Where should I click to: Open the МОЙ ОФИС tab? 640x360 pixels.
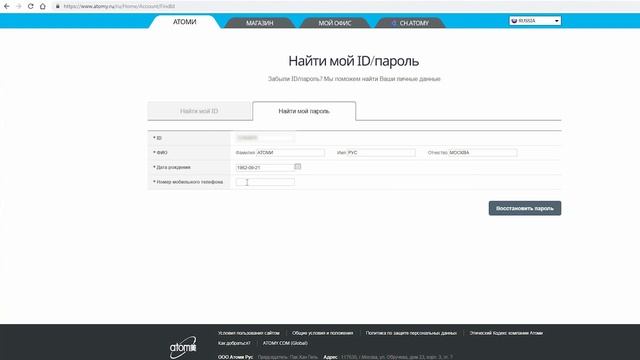click(x=335, y=23)
